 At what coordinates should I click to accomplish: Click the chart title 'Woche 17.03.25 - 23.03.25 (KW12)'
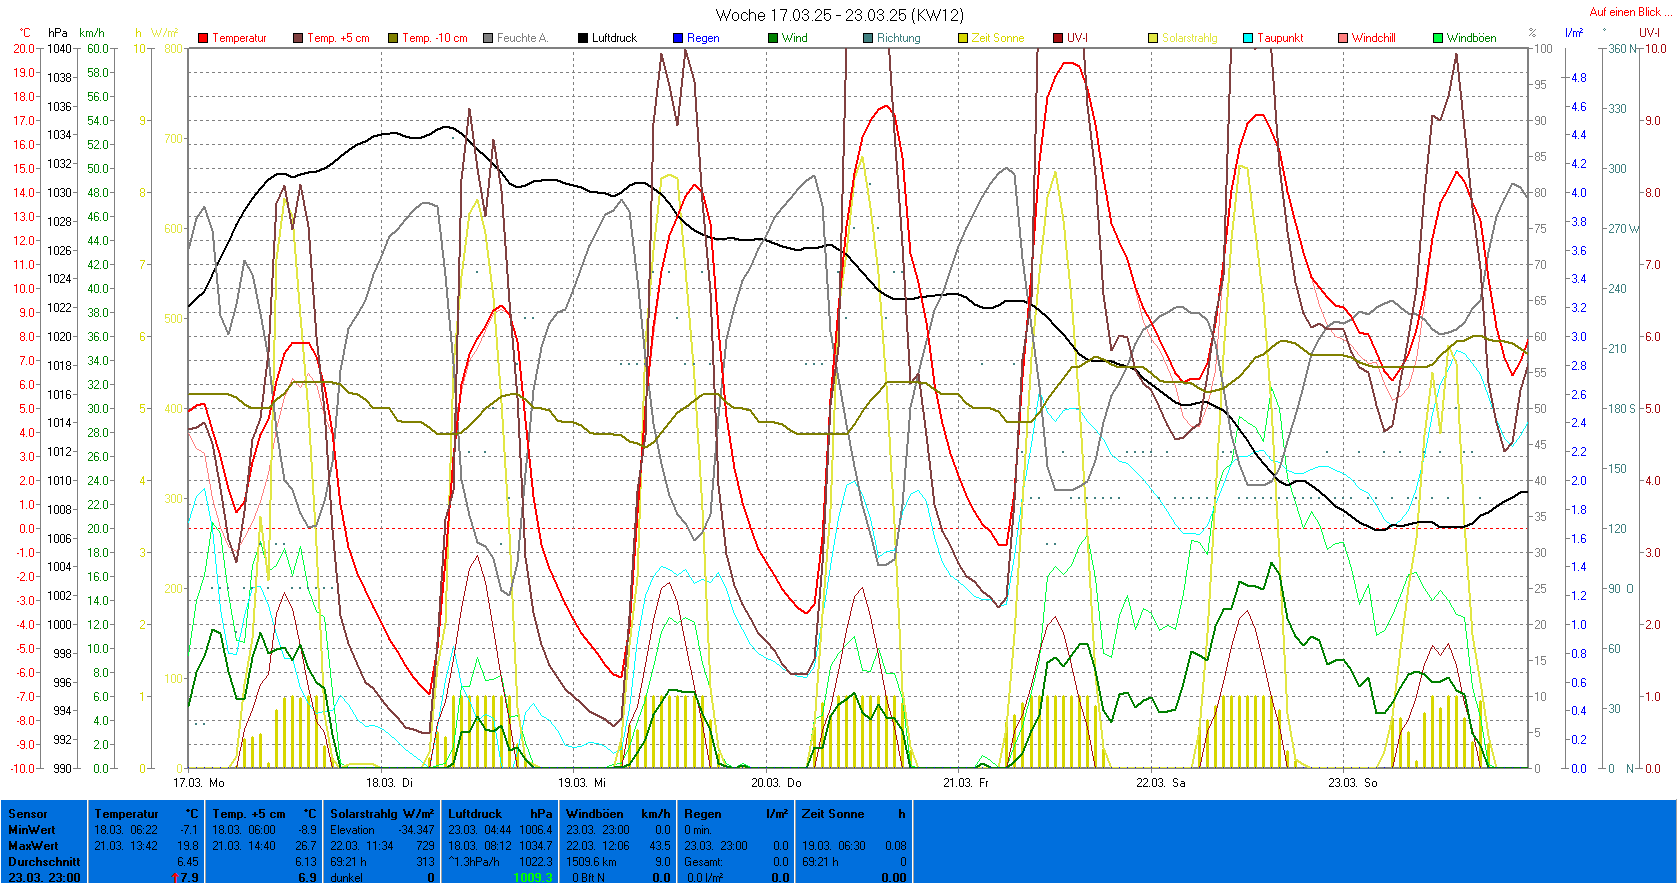[x=839, y=15]
